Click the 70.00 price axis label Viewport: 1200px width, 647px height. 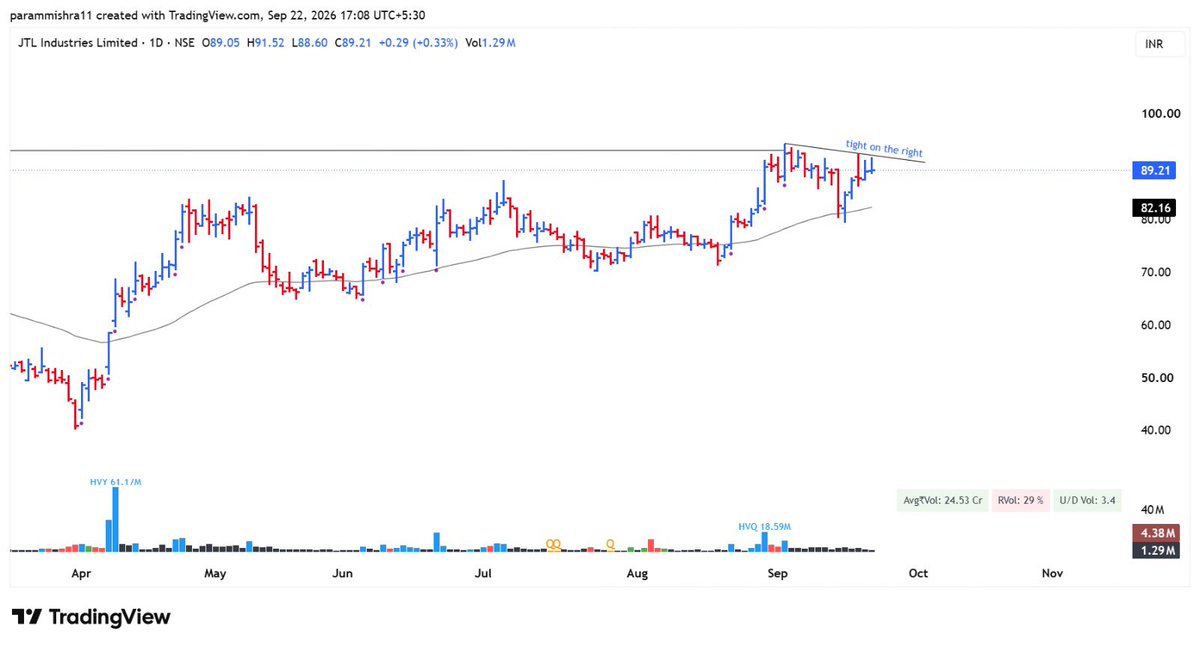tap(1158, 272)
